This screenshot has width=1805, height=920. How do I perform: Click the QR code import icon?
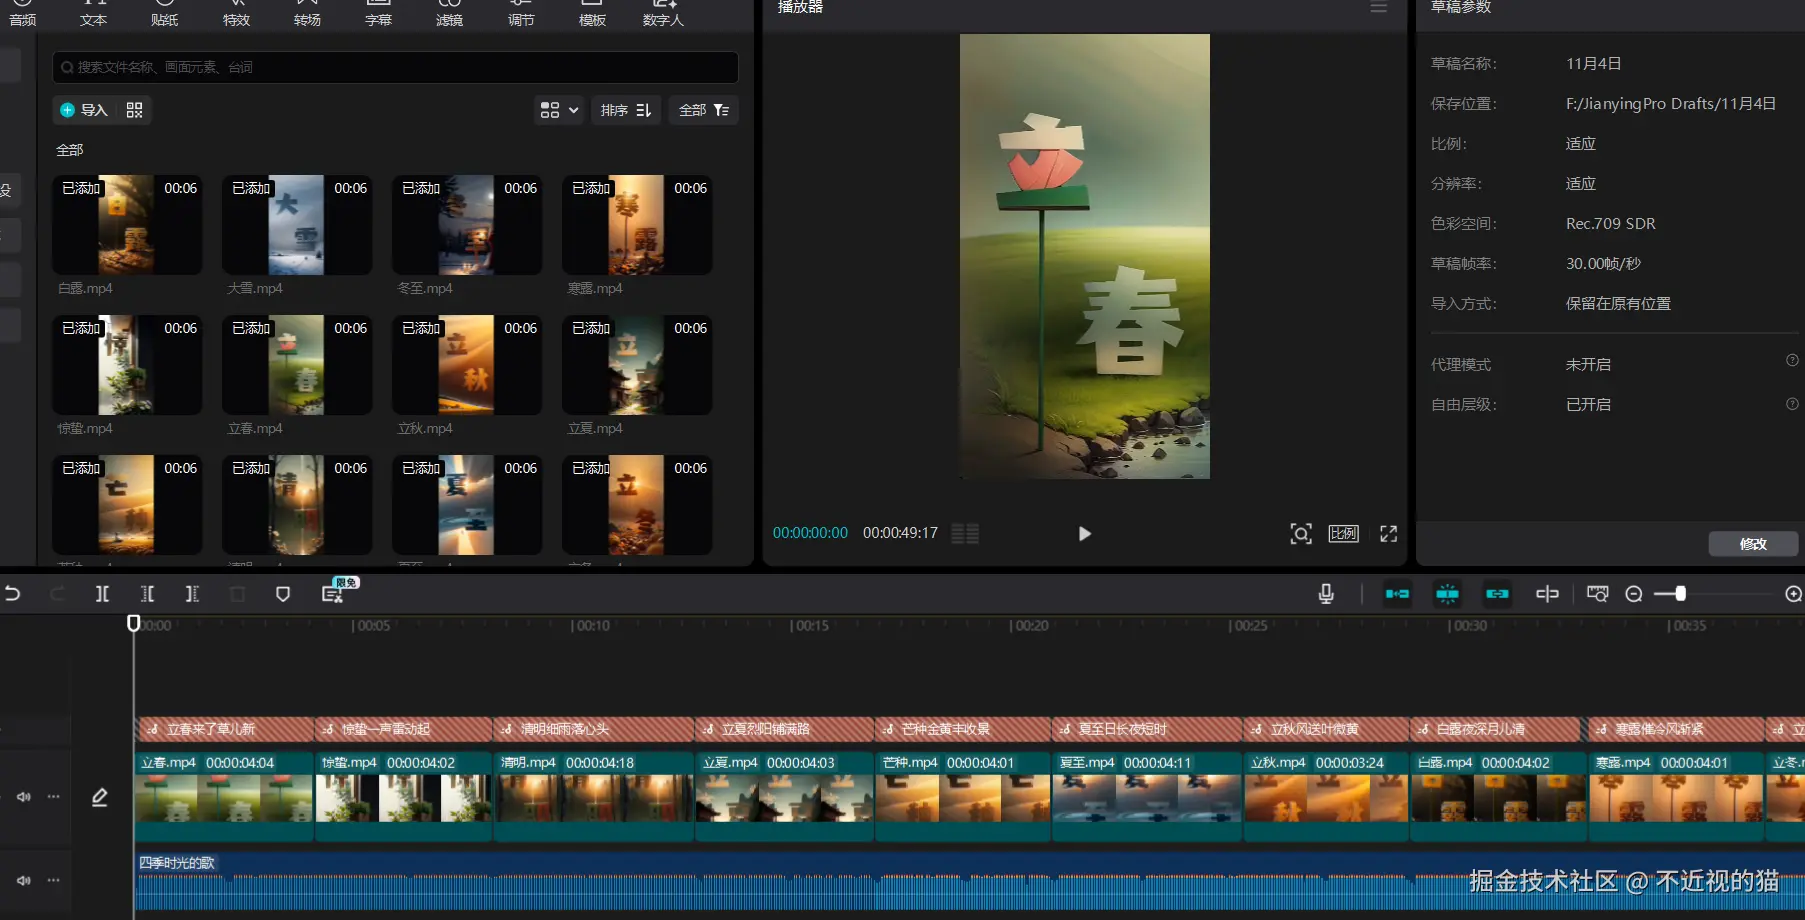pyautogui.click(x=135, y=110)
